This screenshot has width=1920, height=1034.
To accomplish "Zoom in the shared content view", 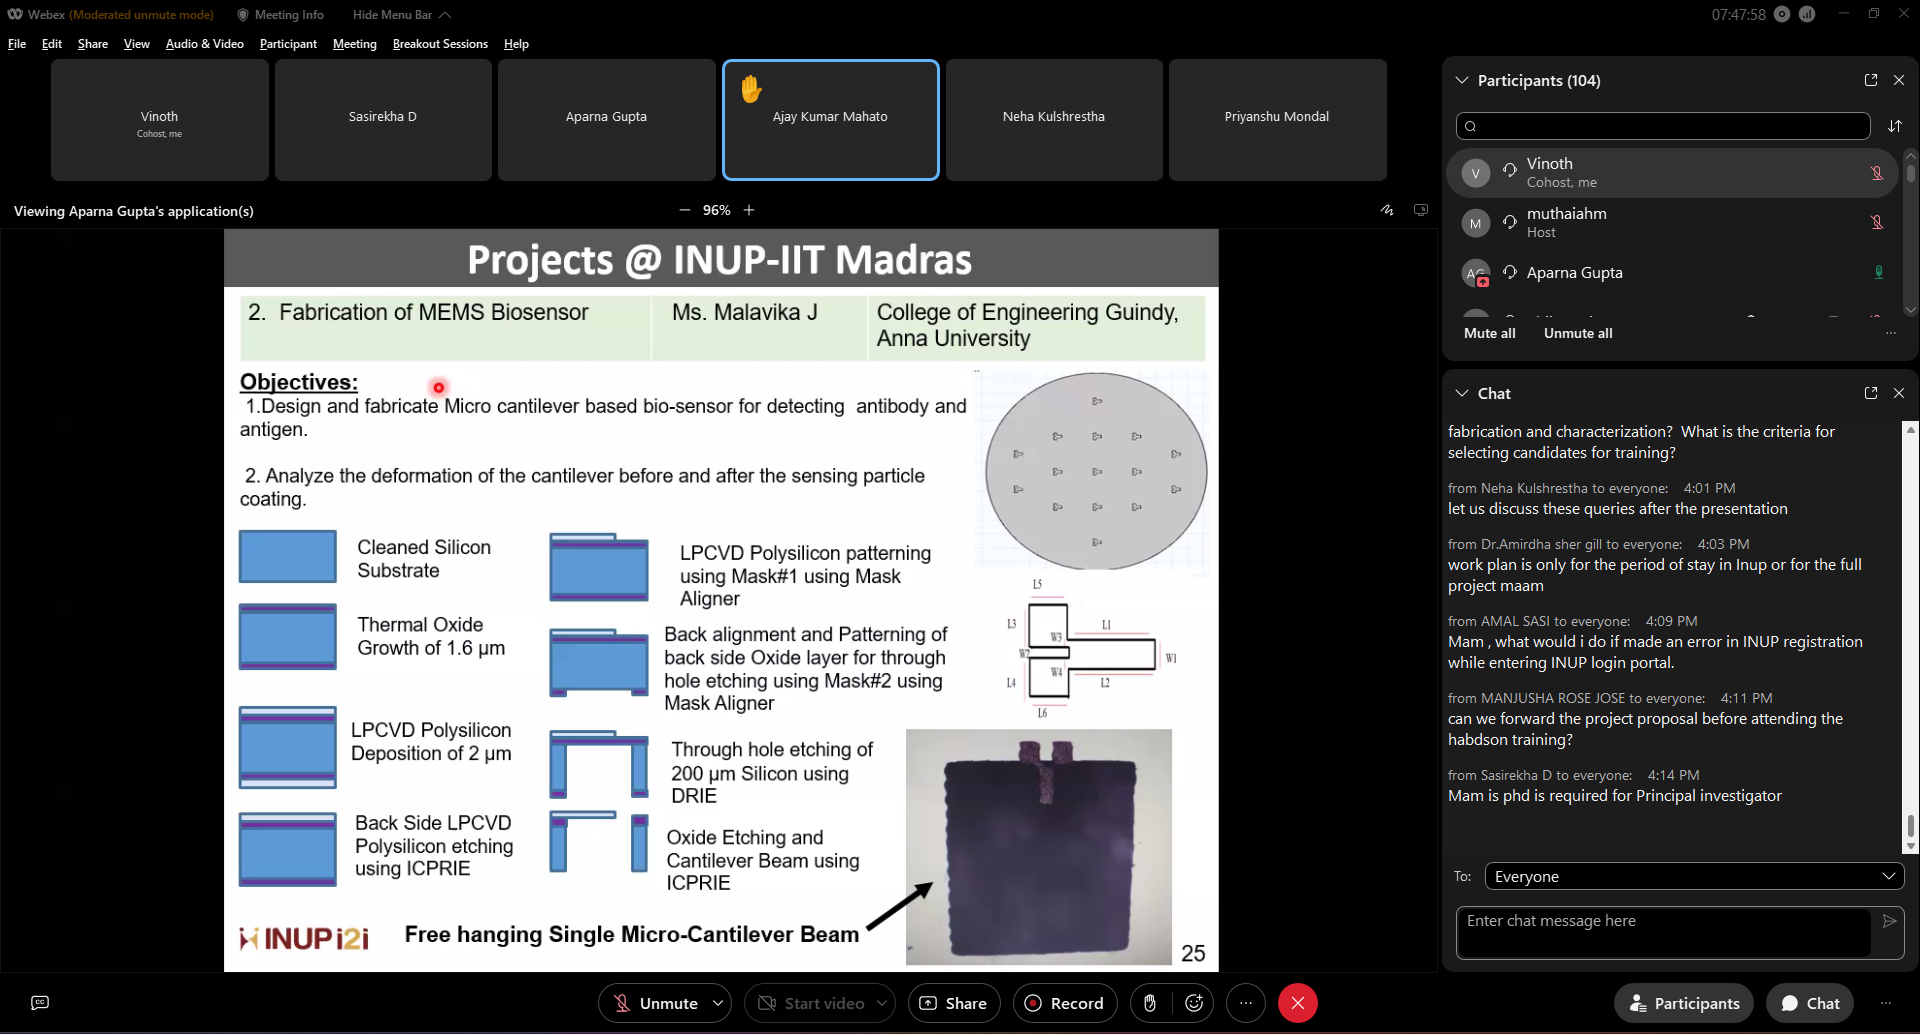I will (749, 210).
